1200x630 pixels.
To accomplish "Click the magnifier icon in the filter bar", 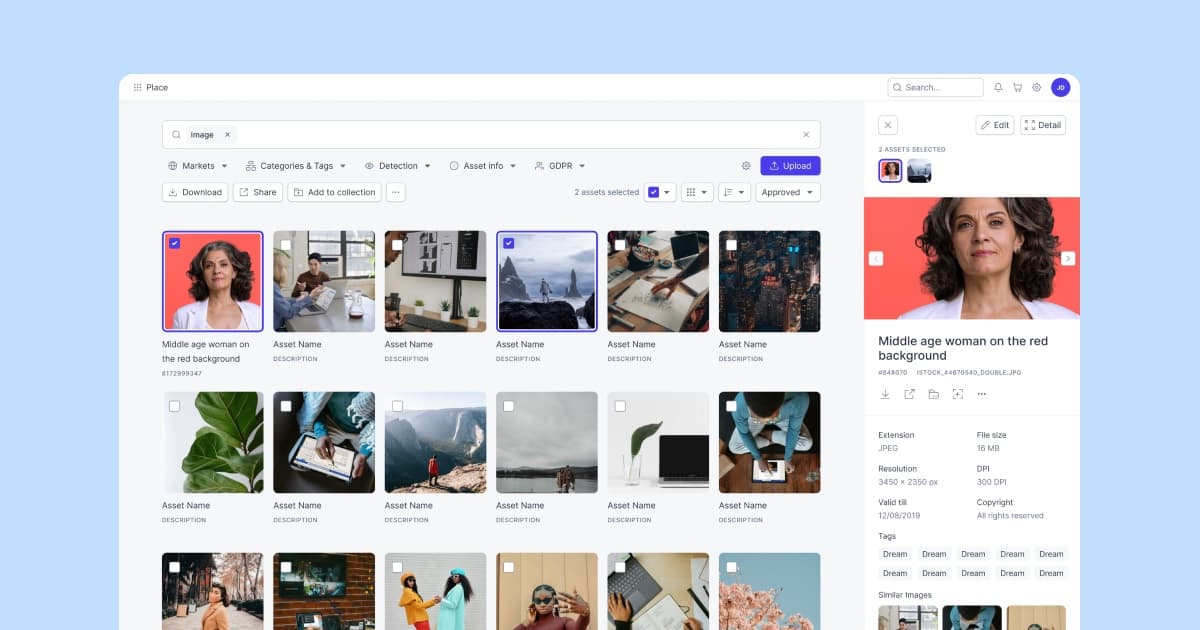I will (x=176, y=134).
